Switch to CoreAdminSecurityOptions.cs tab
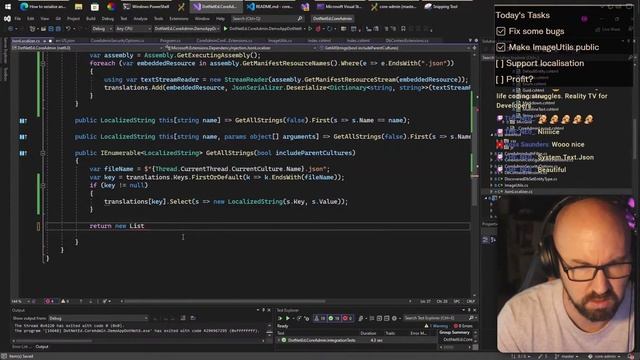The width and height of the screenshot is (640, 360). tap(117, 41)
